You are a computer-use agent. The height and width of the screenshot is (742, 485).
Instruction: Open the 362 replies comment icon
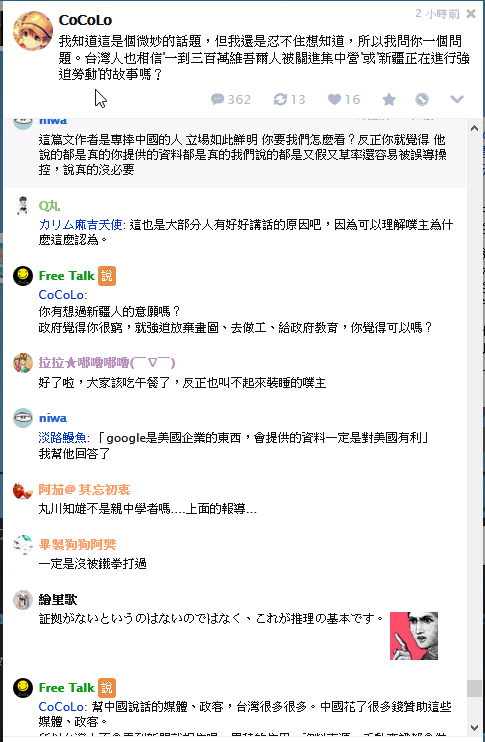tap(230, 99)
